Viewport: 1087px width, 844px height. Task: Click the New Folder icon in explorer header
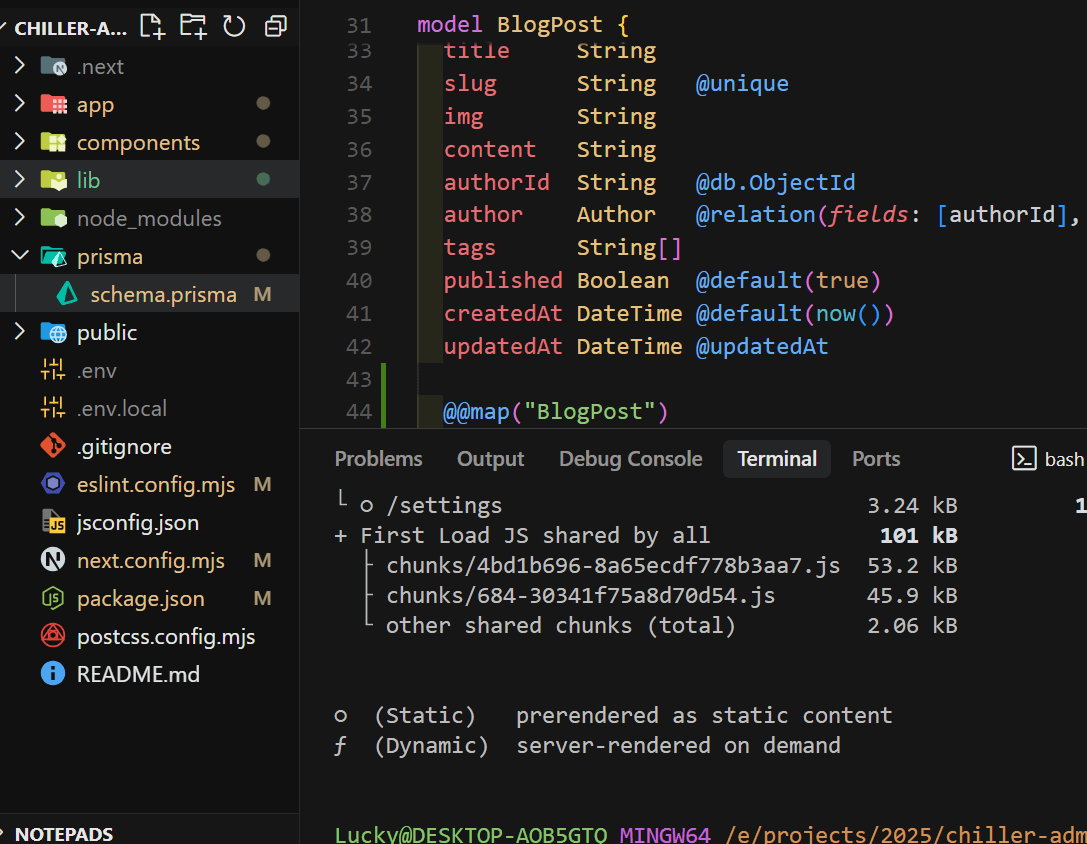tap(193, 27)
